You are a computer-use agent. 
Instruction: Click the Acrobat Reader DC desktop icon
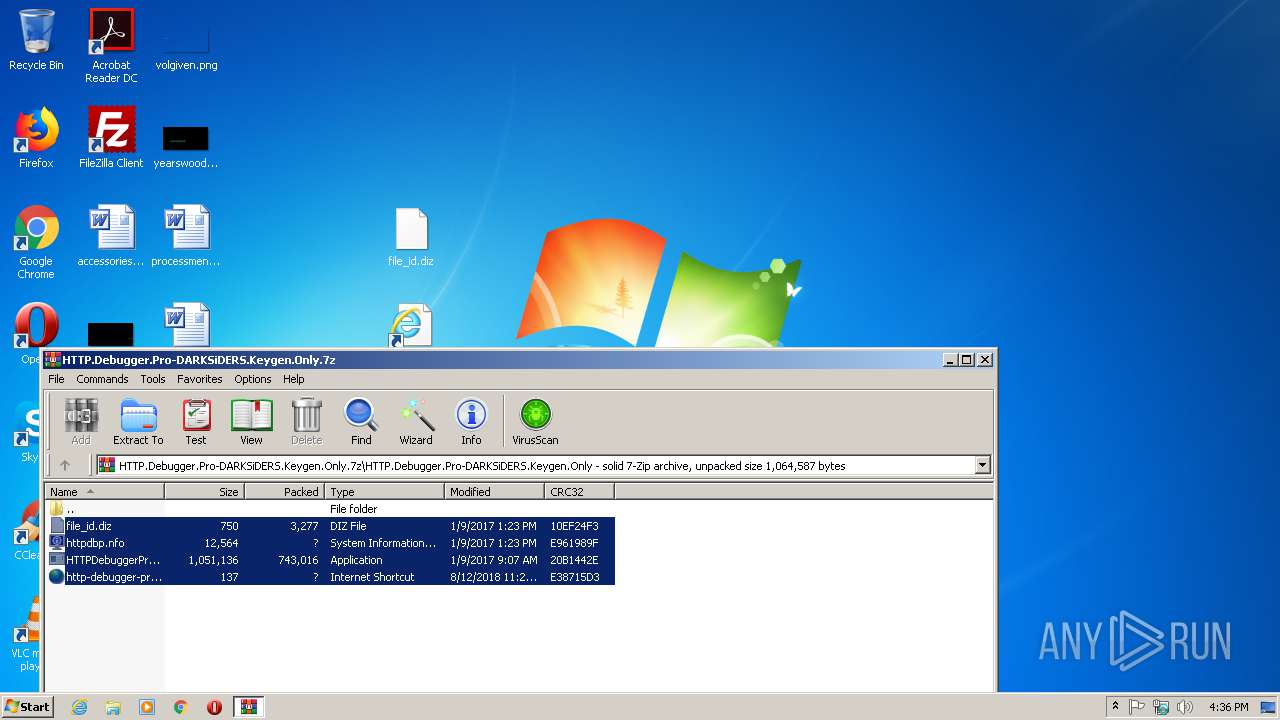coord(111,46)
